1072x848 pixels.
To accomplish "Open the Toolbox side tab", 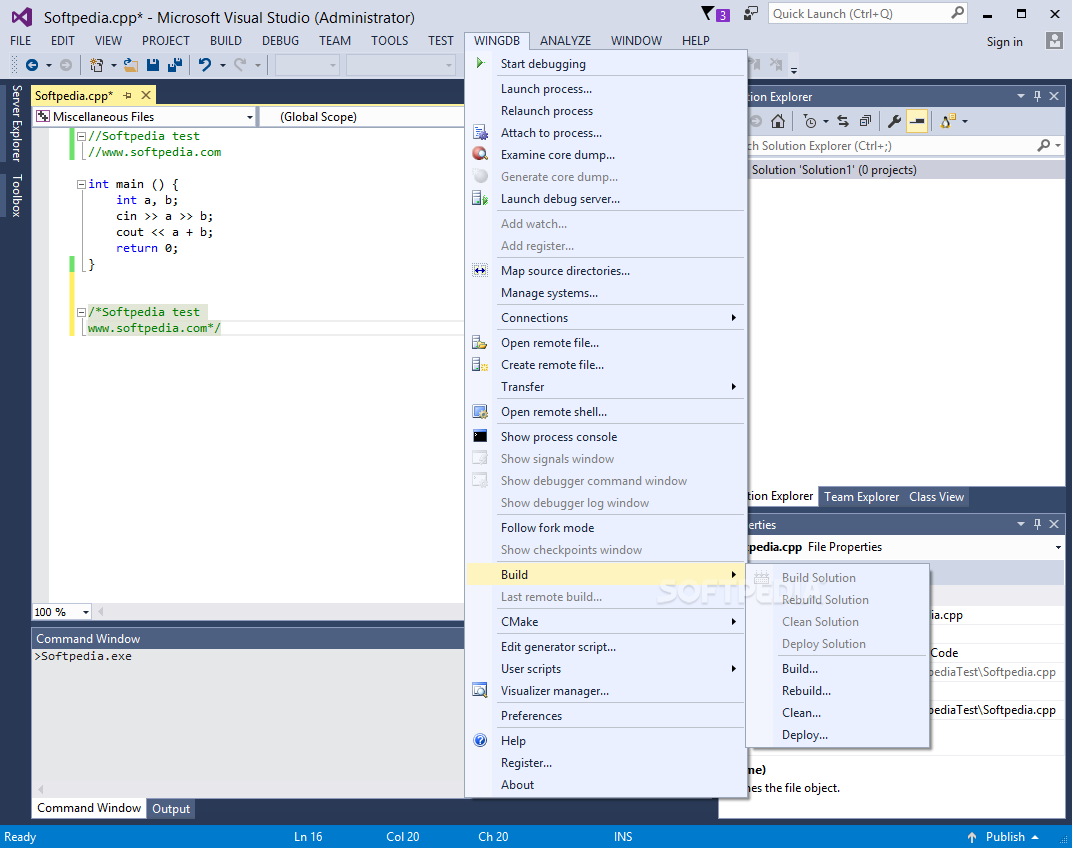I will 16,196.
